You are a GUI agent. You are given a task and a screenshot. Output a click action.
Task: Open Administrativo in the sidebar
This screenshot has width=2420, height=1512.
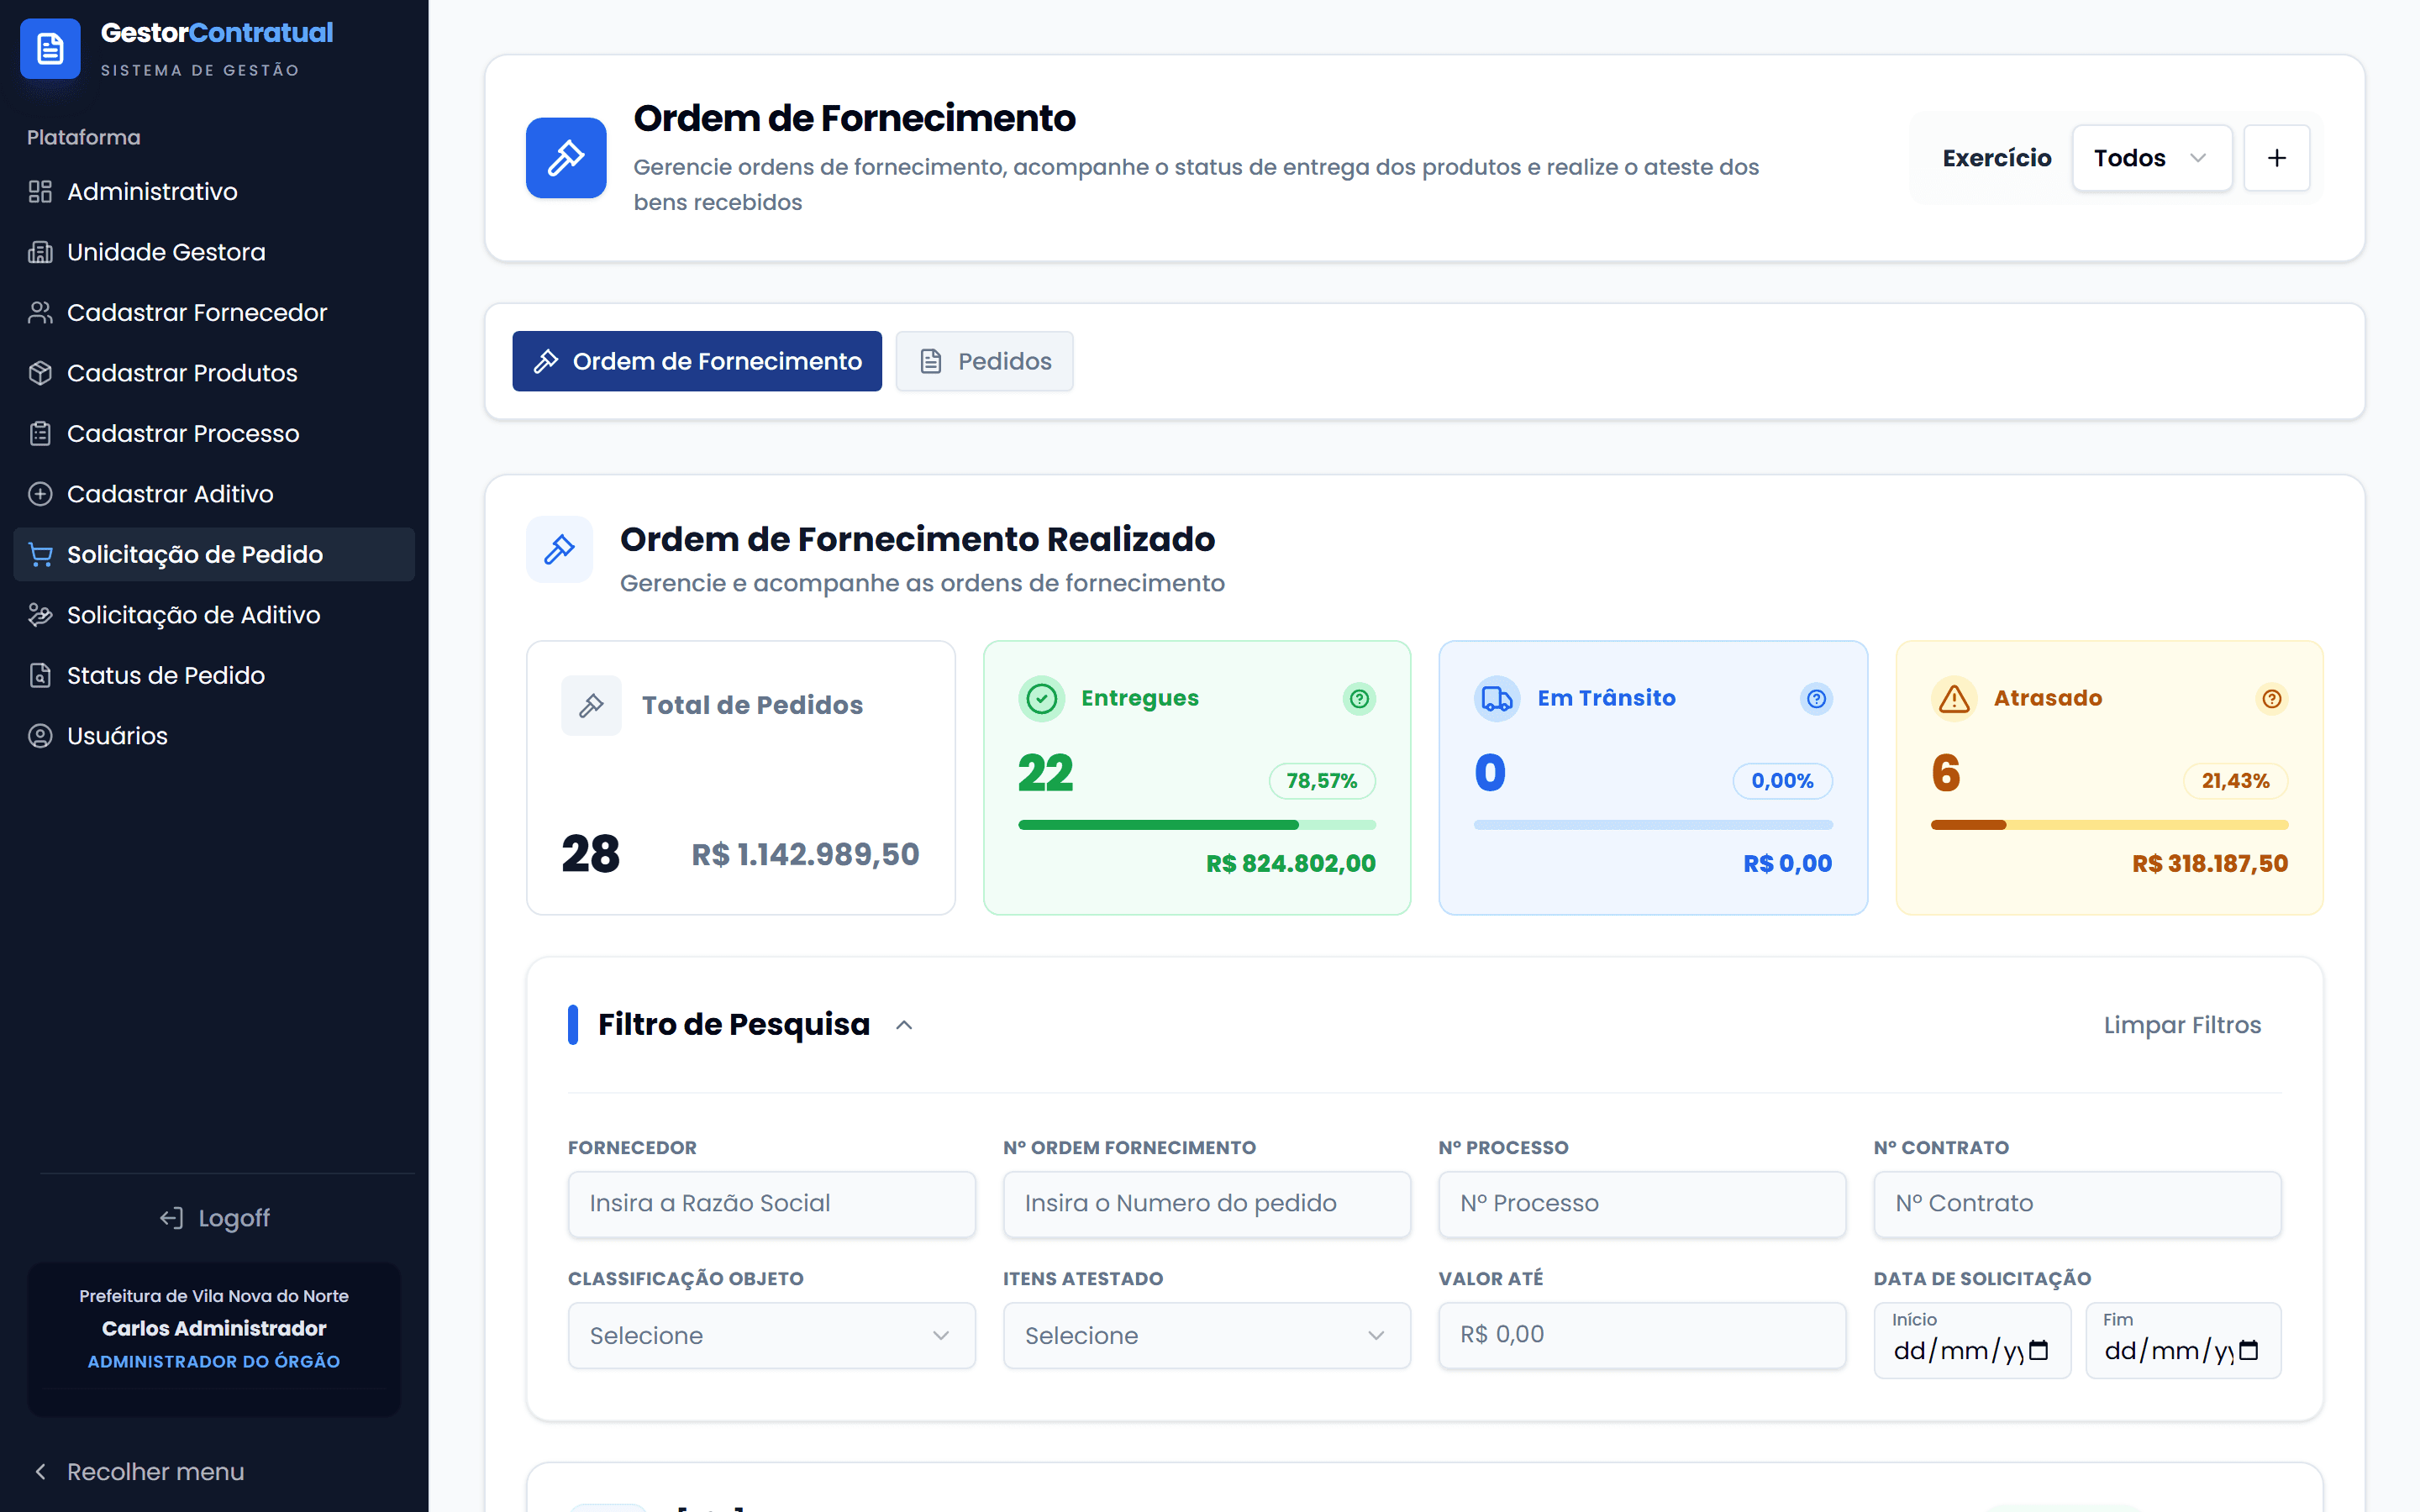tap(214, 191)
